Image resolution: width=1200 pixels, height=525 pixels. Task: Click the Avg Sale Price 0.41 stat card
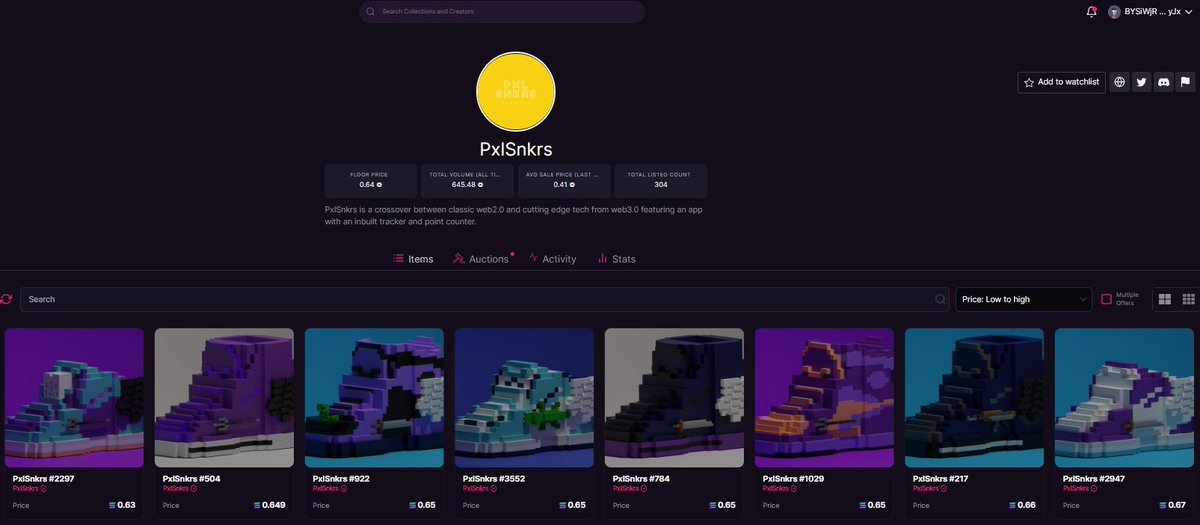coord(562,180)
